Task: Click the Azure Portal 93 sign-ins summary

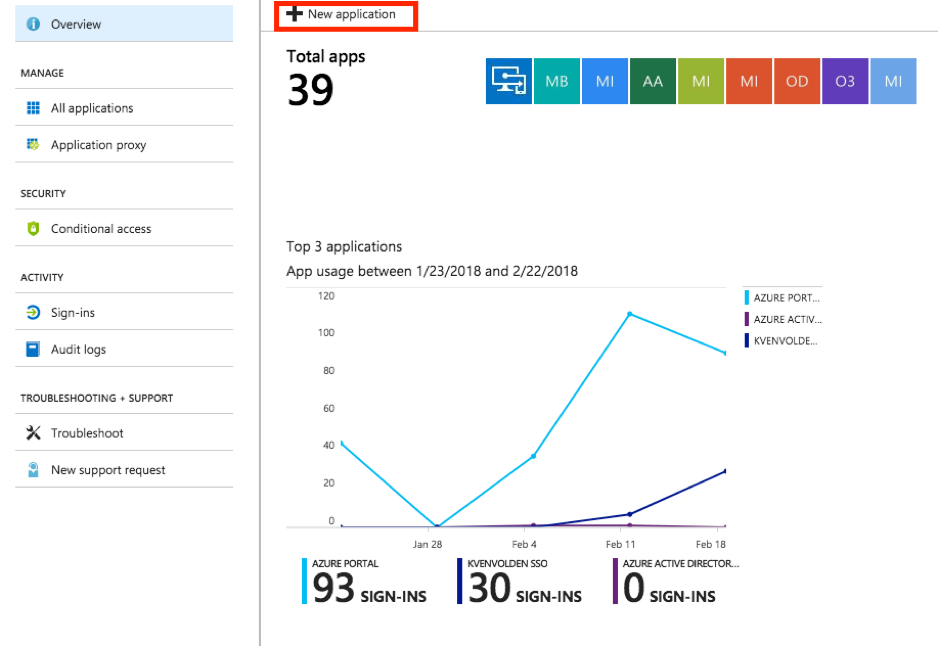Action: coord(364,581)
